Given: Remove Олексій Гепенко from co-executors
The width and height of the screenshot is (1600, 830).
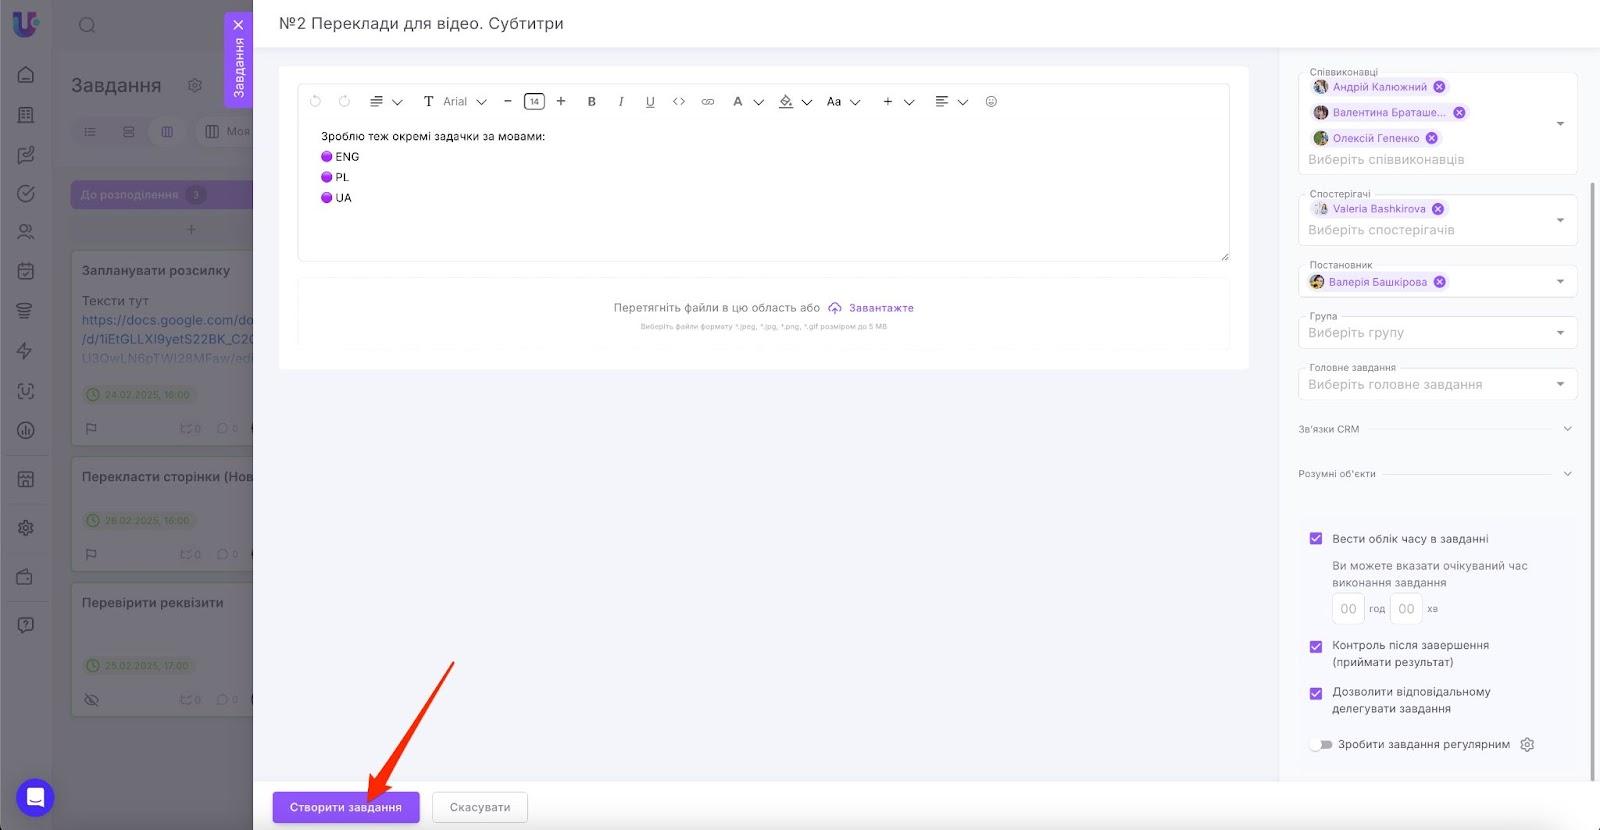Looking at the screenshot, I should [1432, 138].
